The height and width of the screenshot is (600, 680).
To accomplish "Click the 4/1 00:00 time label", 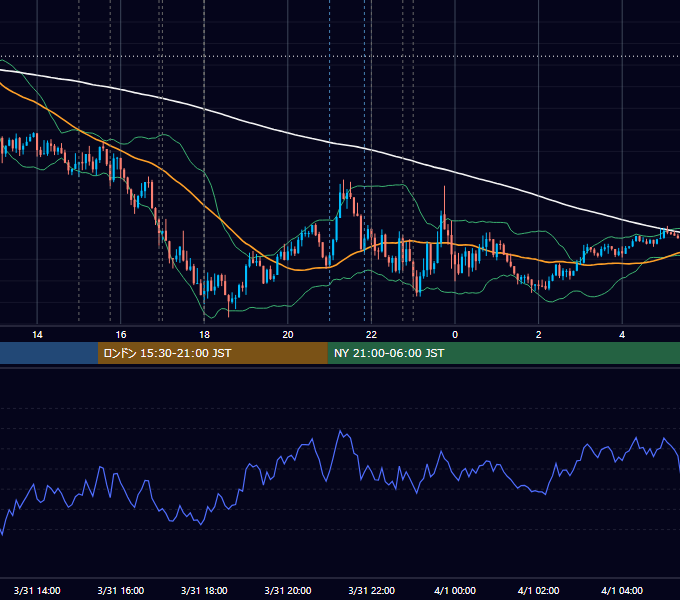I will [455, 590].
